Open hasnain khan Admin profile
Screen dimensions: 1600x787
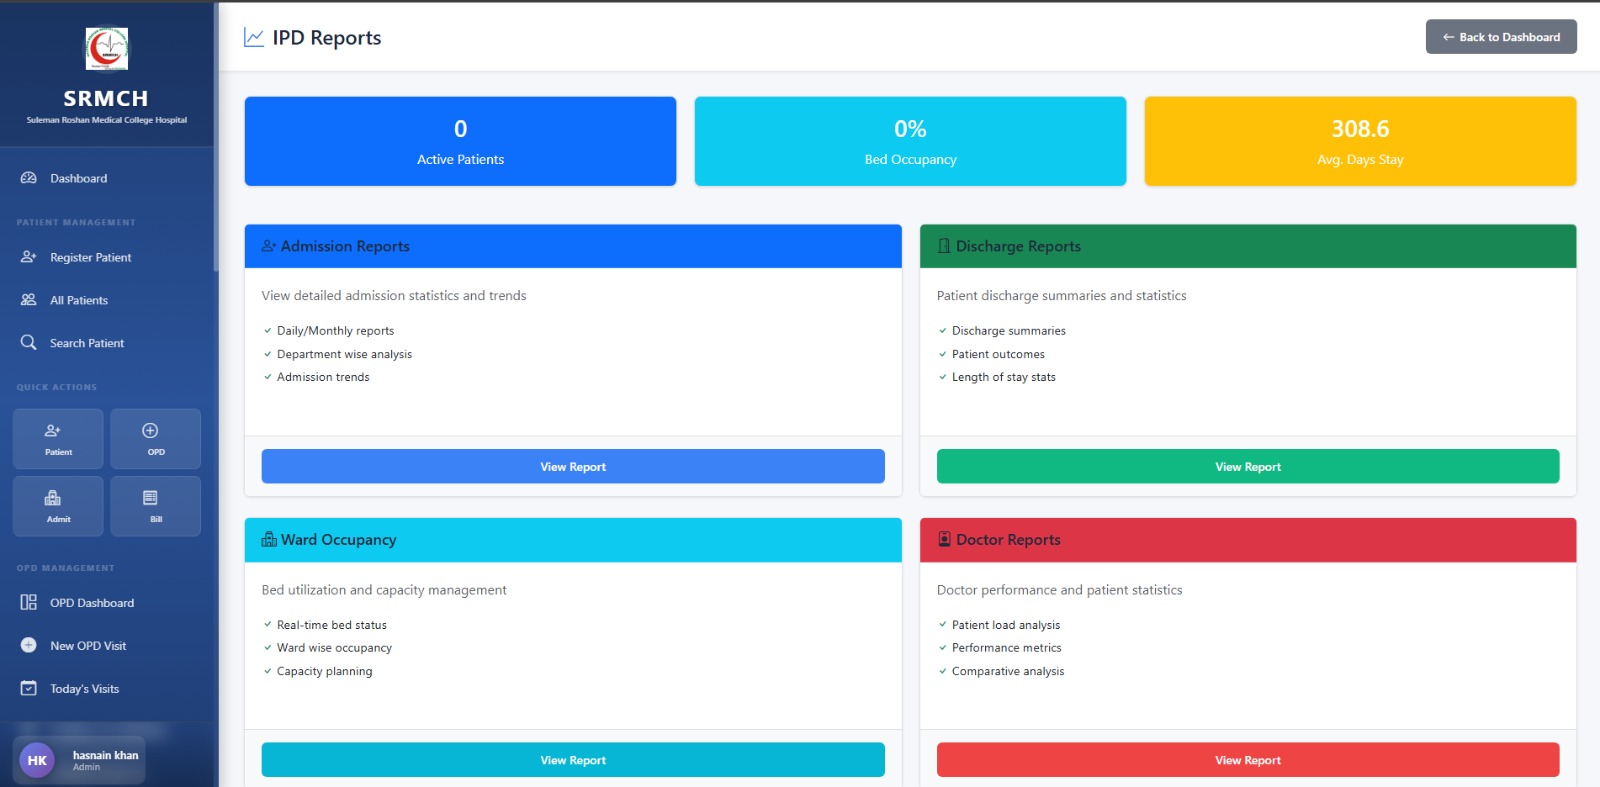[79, 760]
